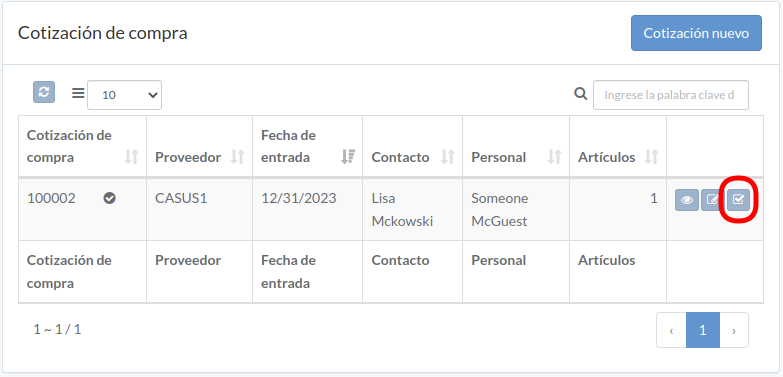
Task: Sort by Cotización de compra column
Action: (x=131, y=157)
